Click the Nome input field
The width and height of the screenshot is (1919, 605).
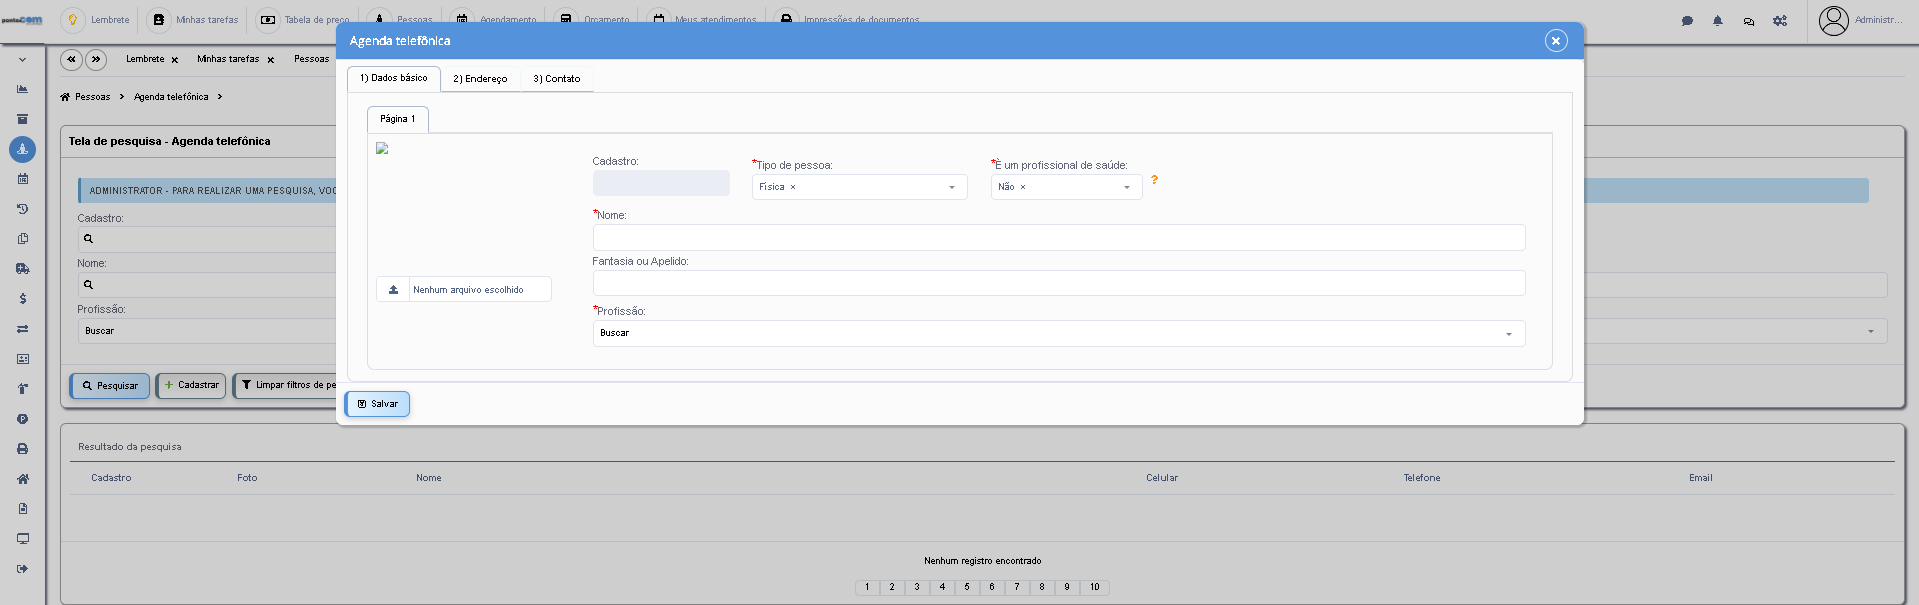1059,237
